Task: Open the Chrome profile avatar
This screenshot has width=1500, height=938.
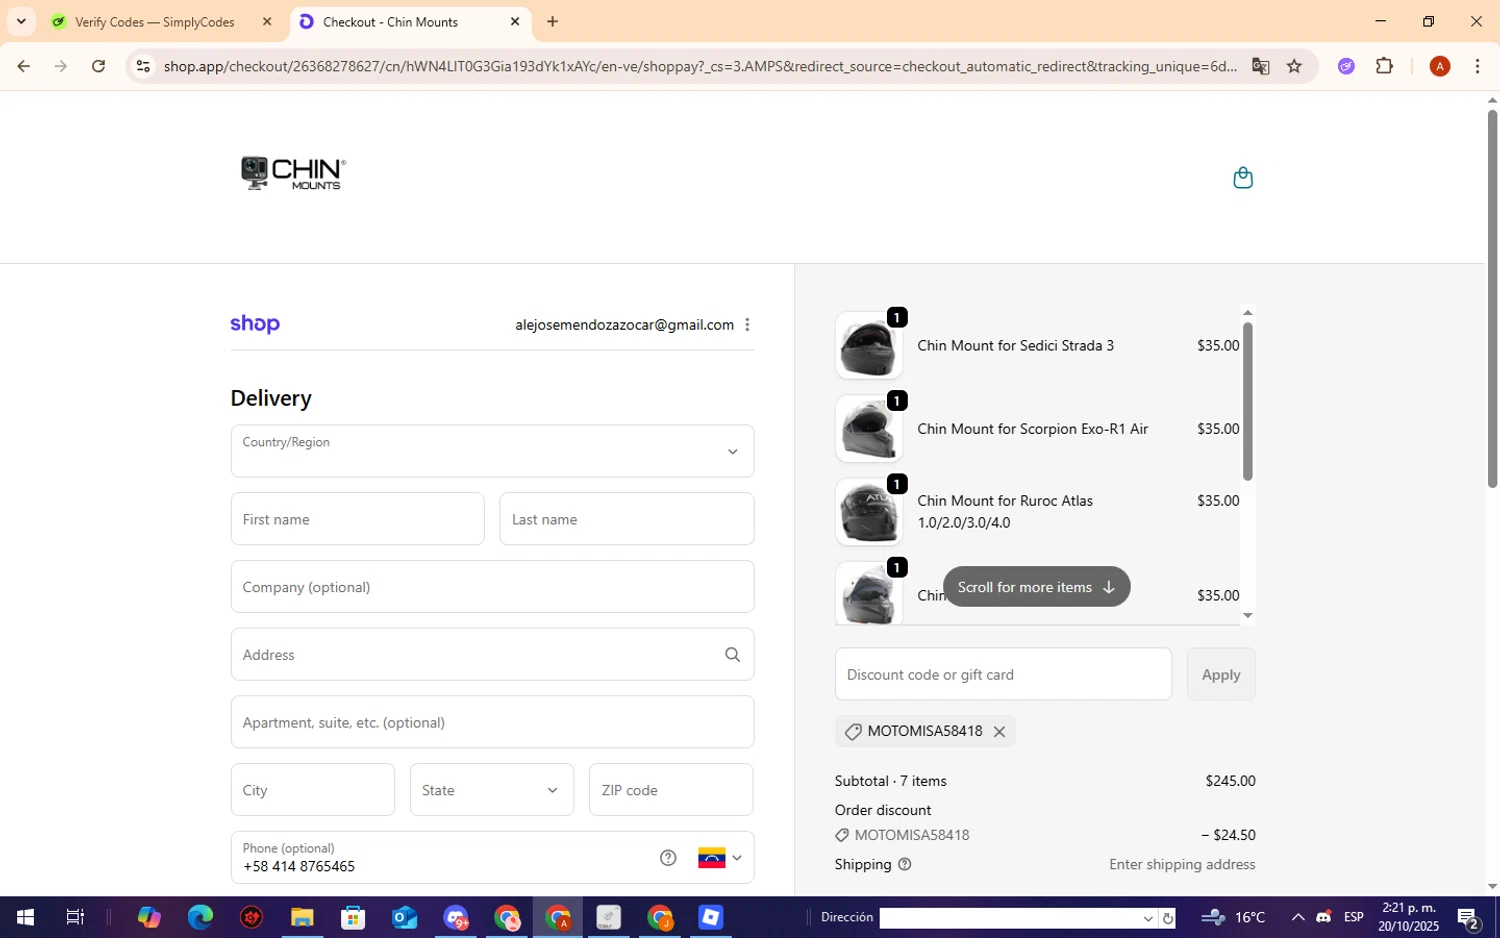Action: [x=1440, y=66]
